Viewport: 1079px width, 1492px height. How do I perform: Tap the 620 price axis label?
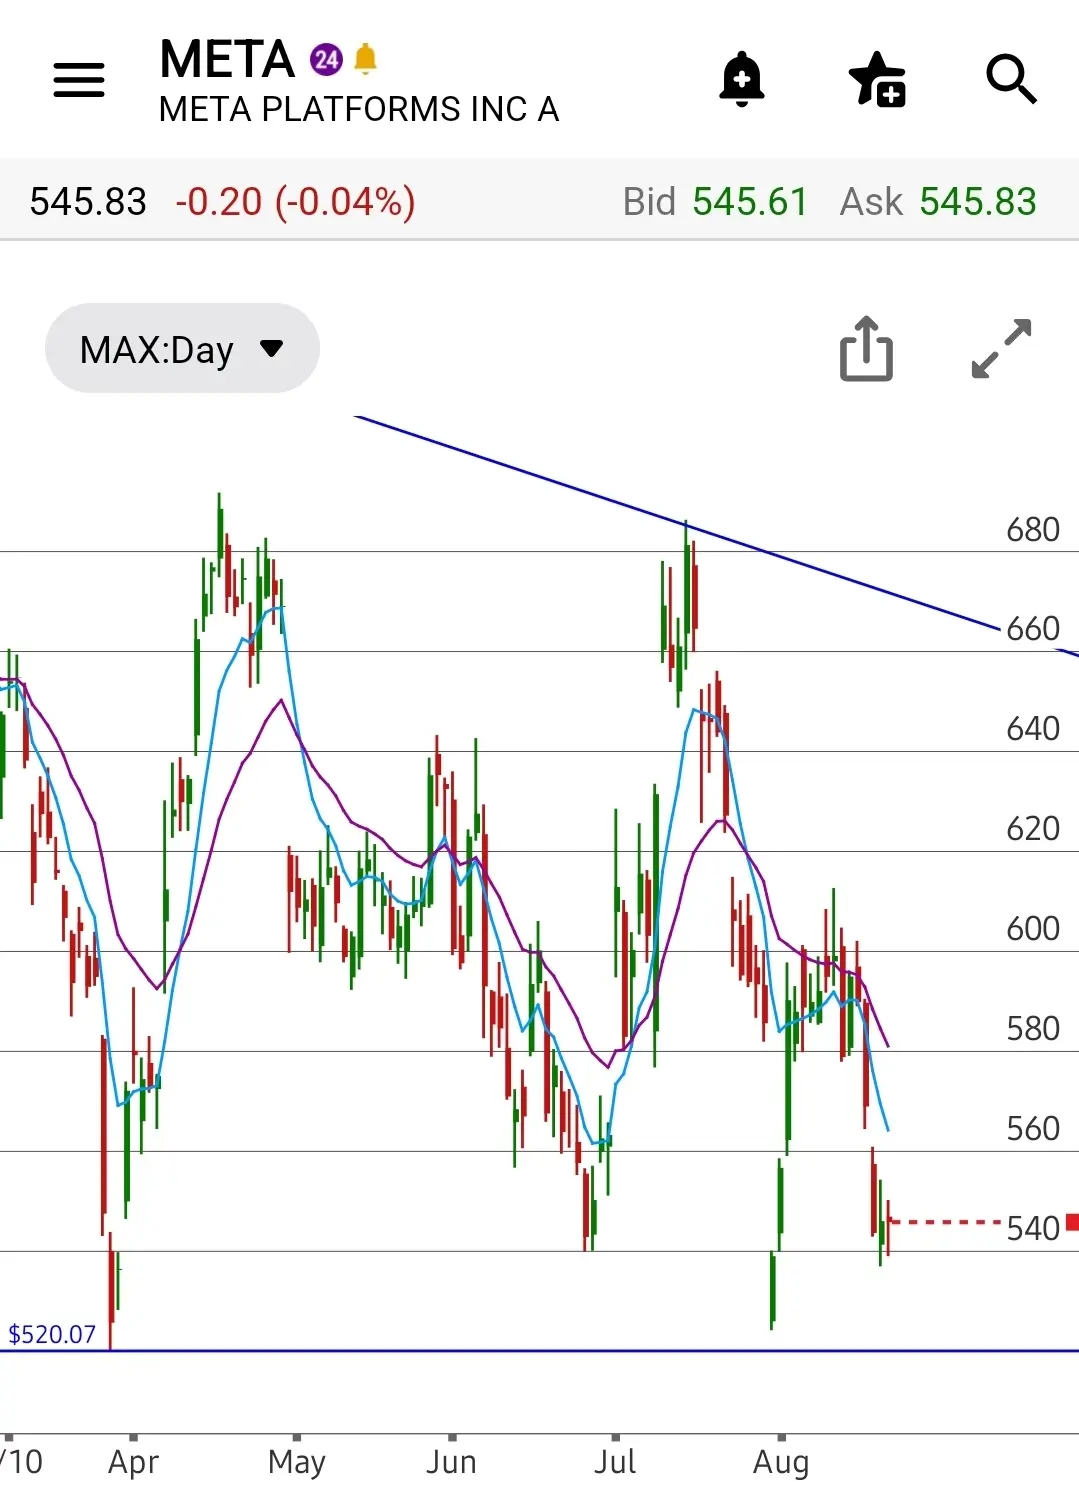click(1032, 828)
